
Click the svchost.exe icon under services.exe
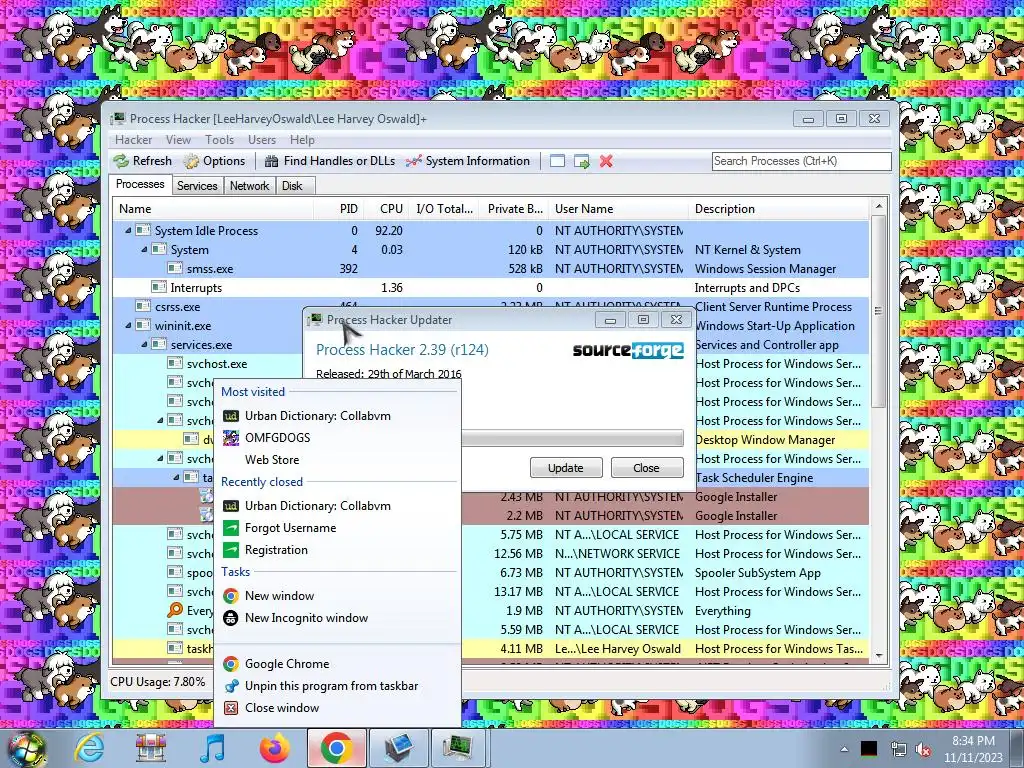[174, 363]
